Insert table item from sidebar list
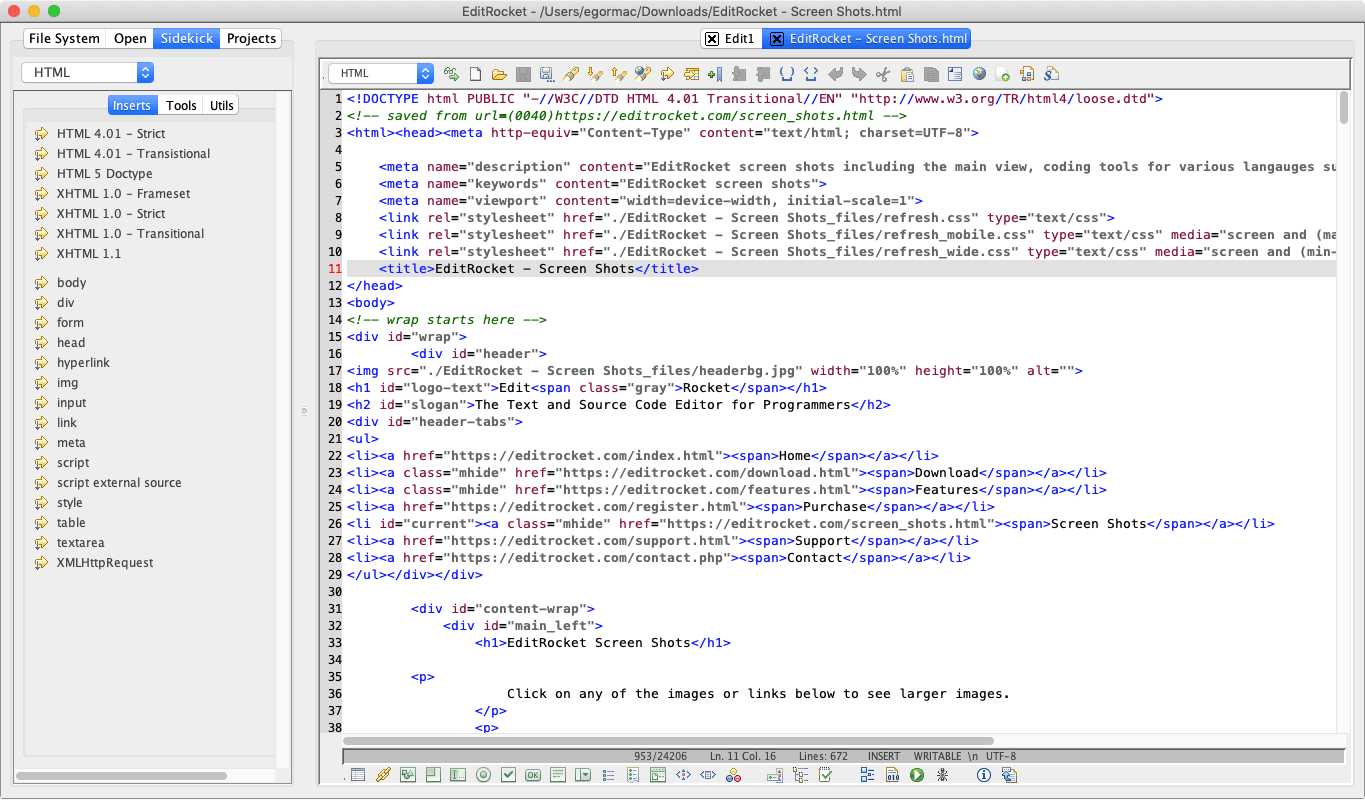The image size is (1365, 800). [x=71, y=522]
